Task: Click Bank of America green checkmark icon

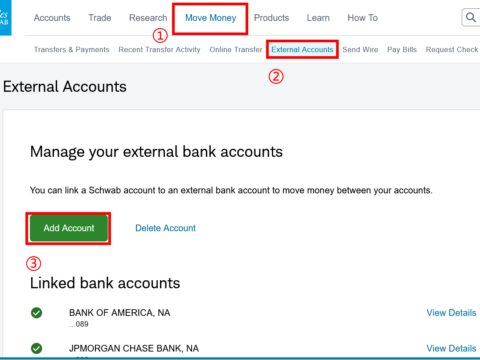Action: (36, 313)
